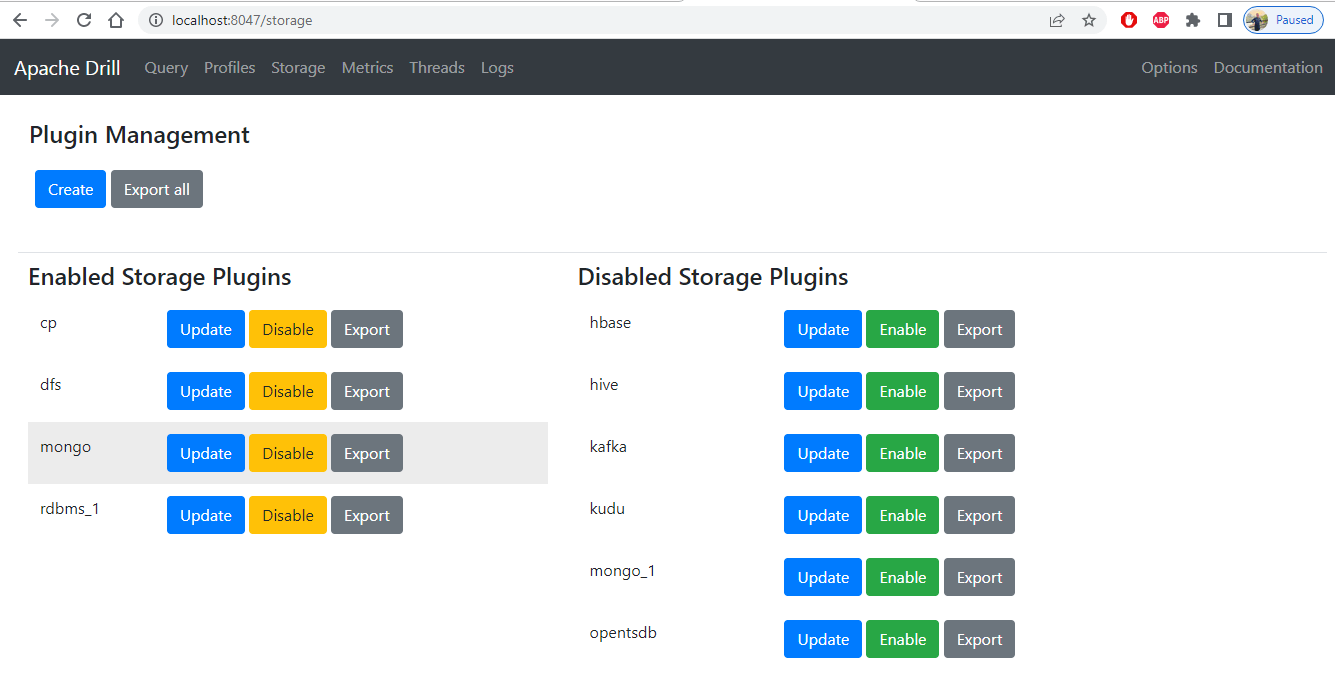
Task: Click Export all plugins button
Action: [x=157, y=189]
